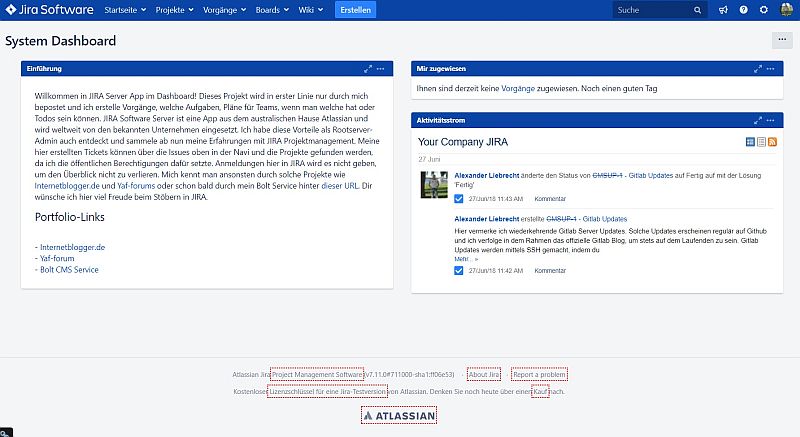Image resolution: width=800 pixels, height=437 pixels.
Task: Click the Your Company JIRA heading
Action: click(x=463, y=142)
